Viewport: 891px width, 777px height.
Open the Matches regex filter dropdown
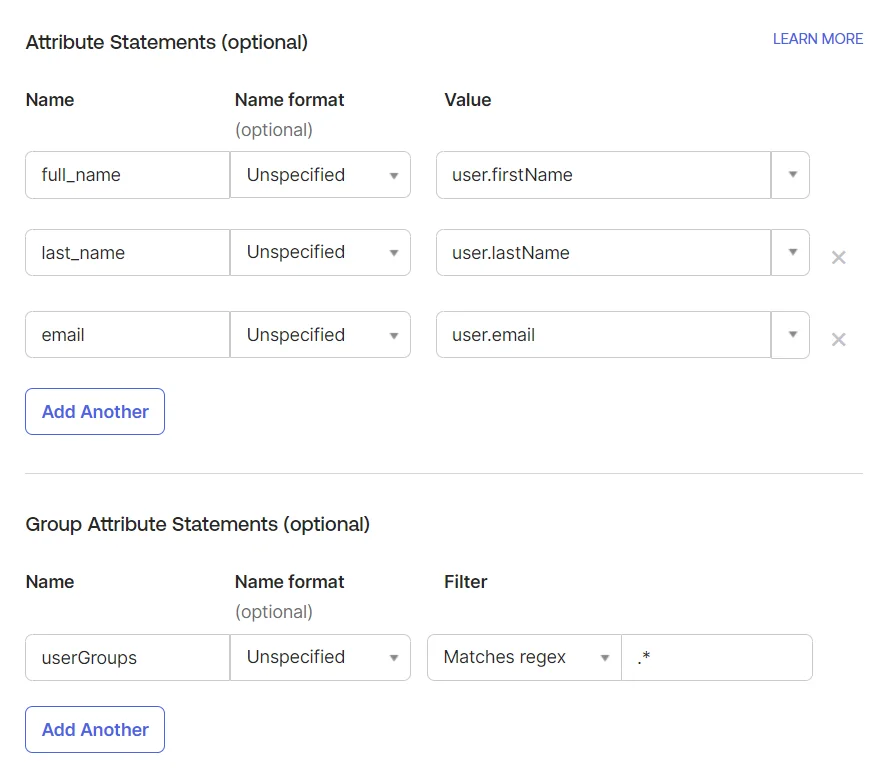(523, 657)
